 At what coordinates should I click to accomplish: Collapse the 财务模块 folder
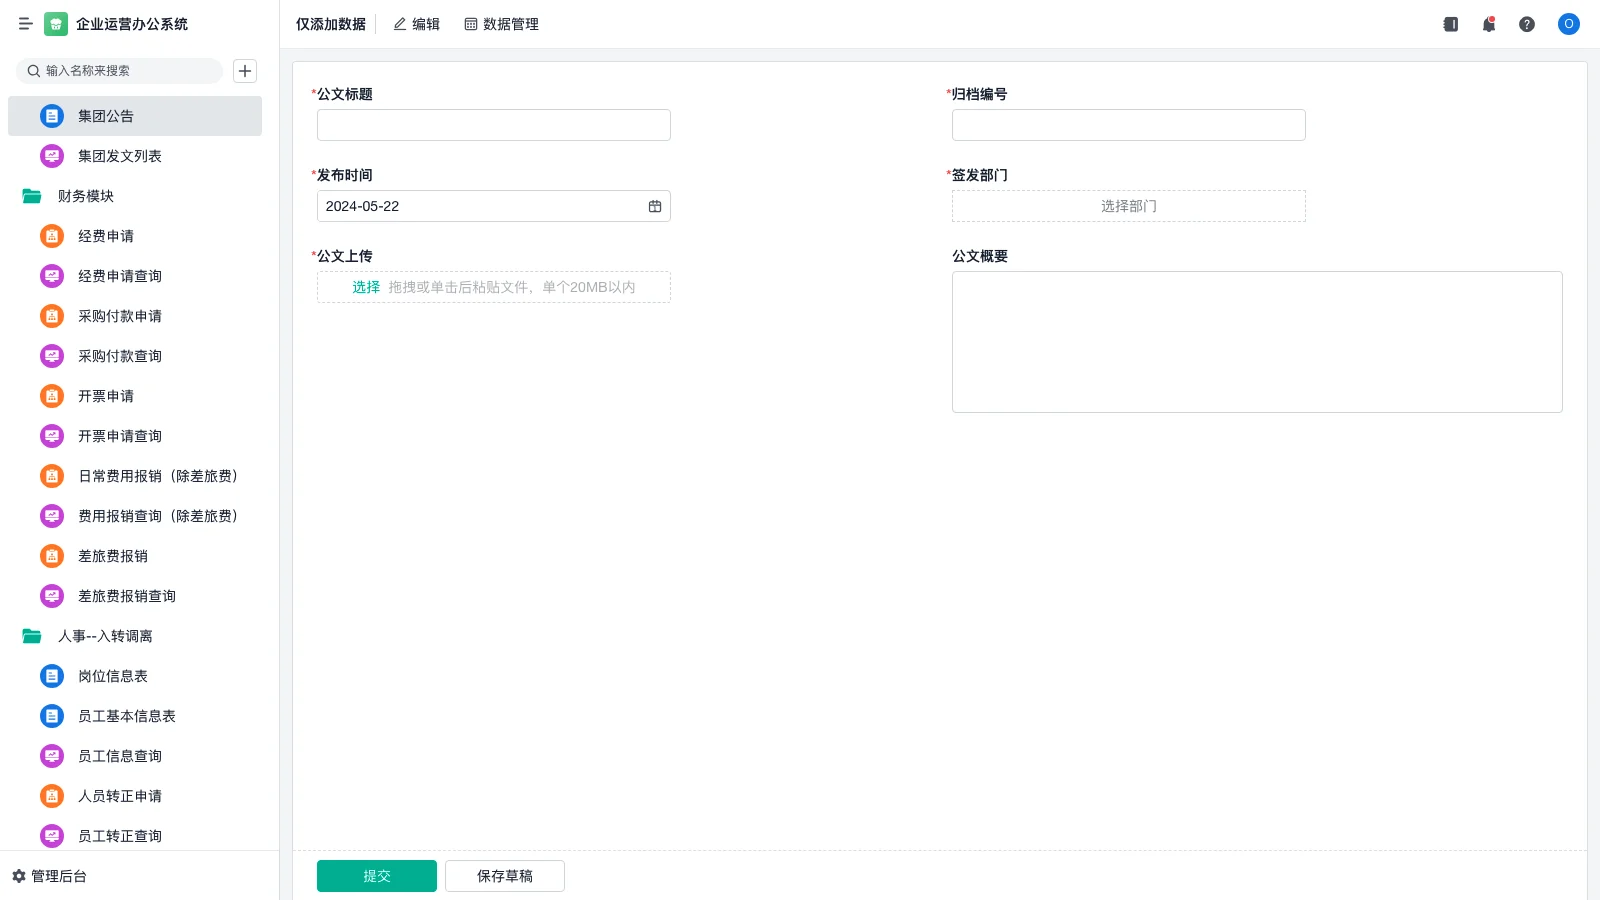click(x=32, y=196)
